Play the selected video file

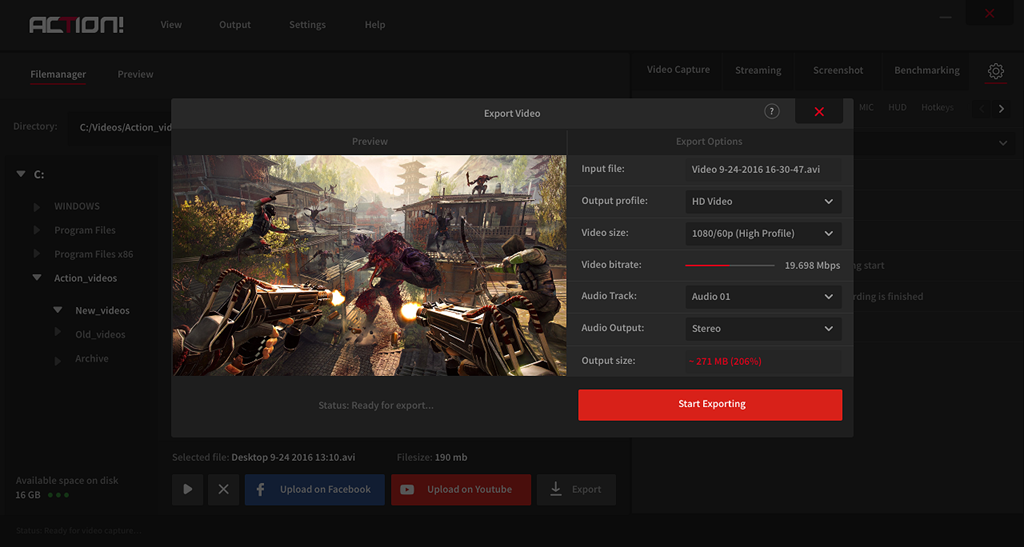(187, 489)
